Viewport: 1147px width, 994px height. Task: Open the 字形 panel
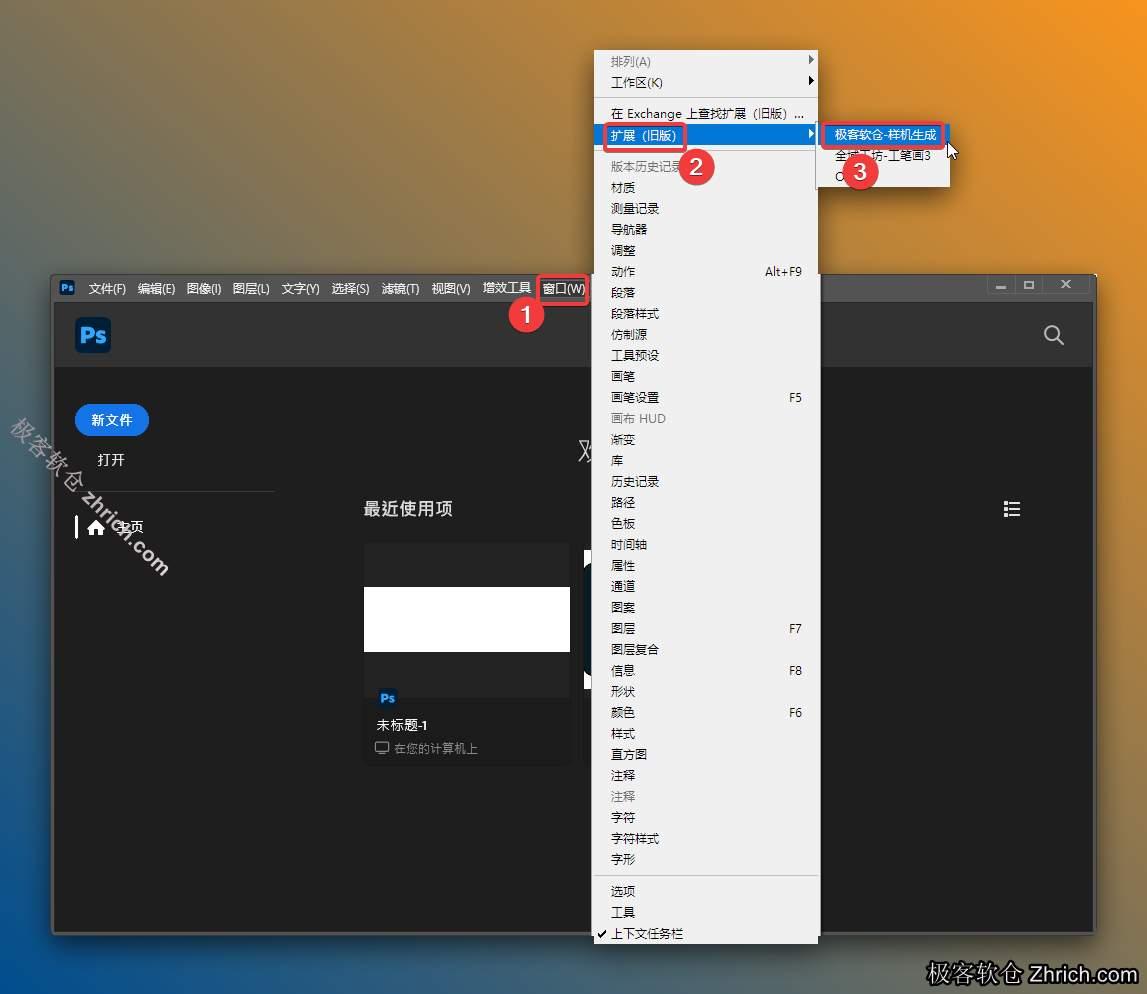pos(706,859)
